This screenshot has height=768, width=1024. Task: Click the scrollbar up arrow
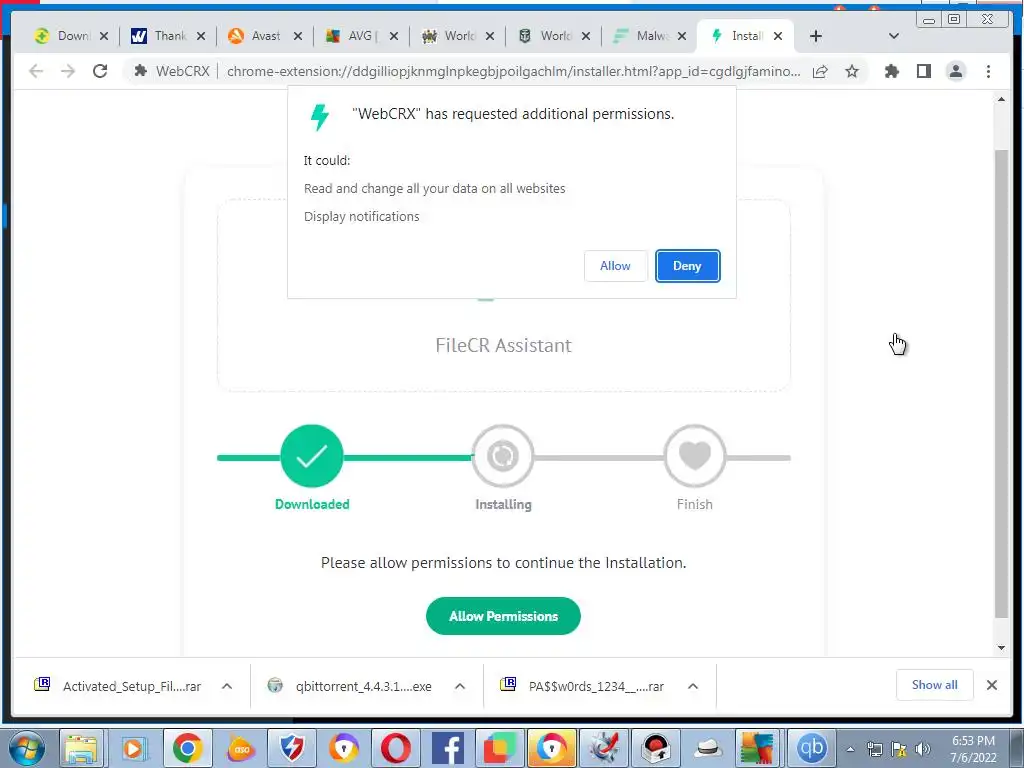point(1001,99)
